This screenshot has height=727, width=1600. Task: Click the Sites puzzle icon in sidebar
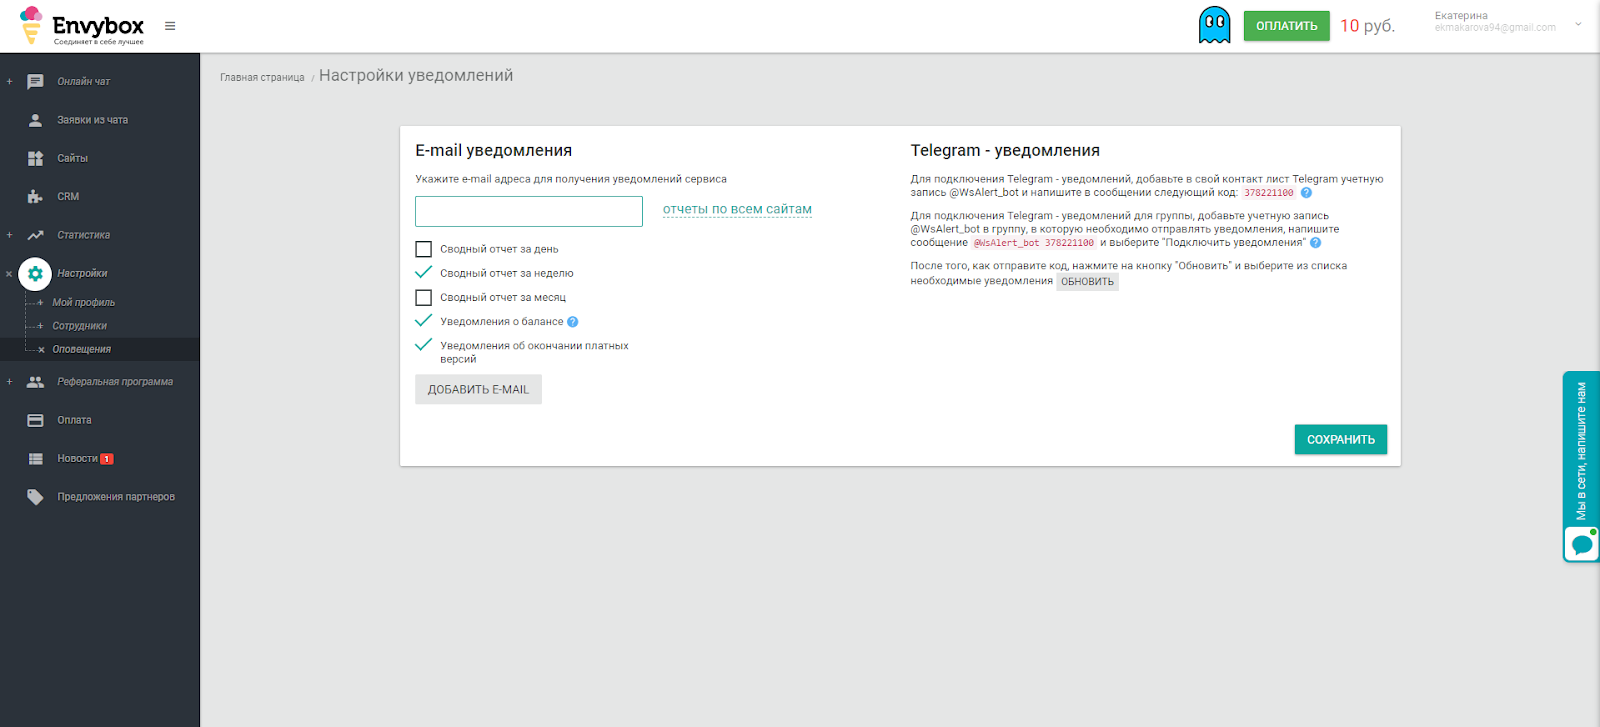tap(36, 158)
